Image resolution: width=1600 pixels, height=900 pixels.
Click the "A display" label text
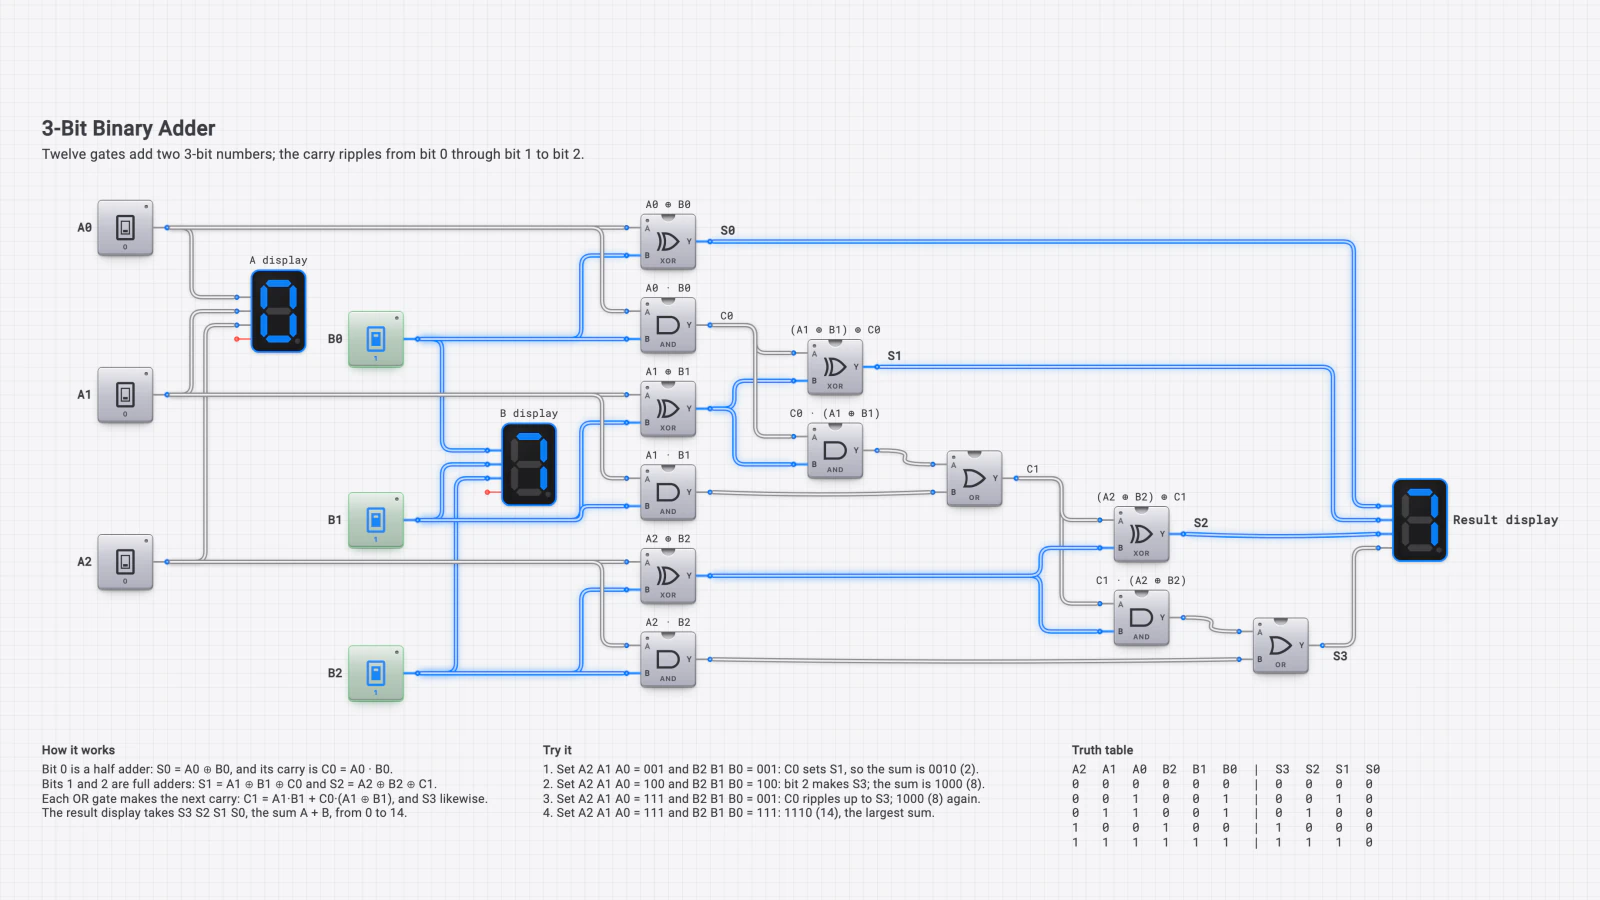coord(278,260)
